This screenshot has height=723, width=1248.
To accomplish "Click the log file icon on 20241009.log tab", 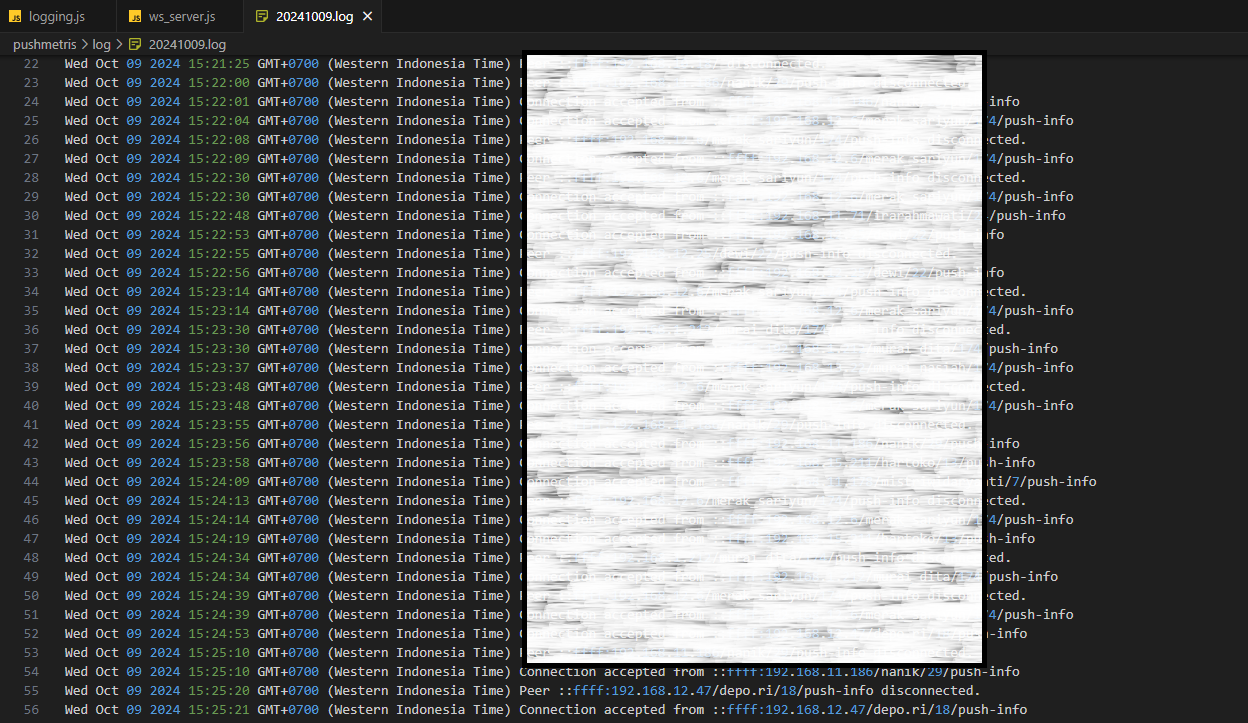I will (x=262, y=17).
